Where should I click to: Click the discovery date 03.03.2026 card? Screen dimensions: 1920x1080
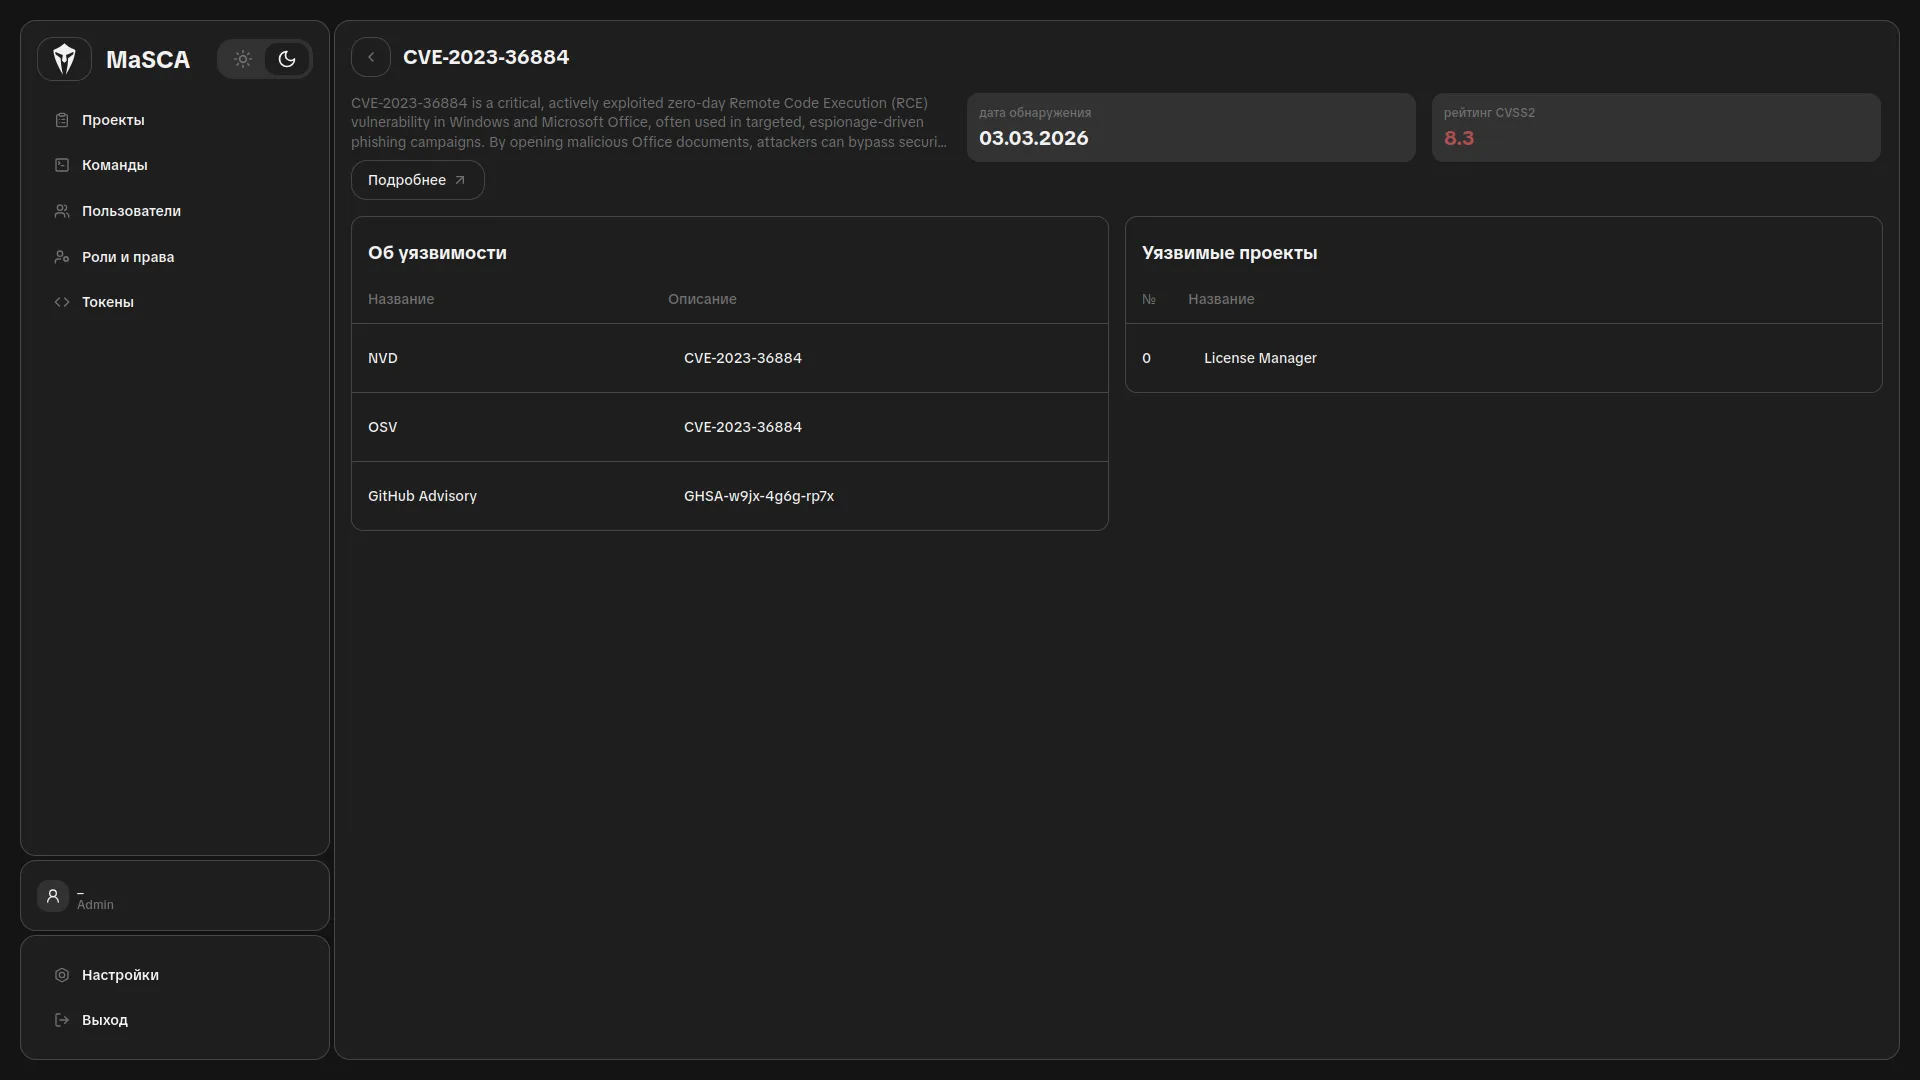pyautogui.click(x=1190, y=127)
